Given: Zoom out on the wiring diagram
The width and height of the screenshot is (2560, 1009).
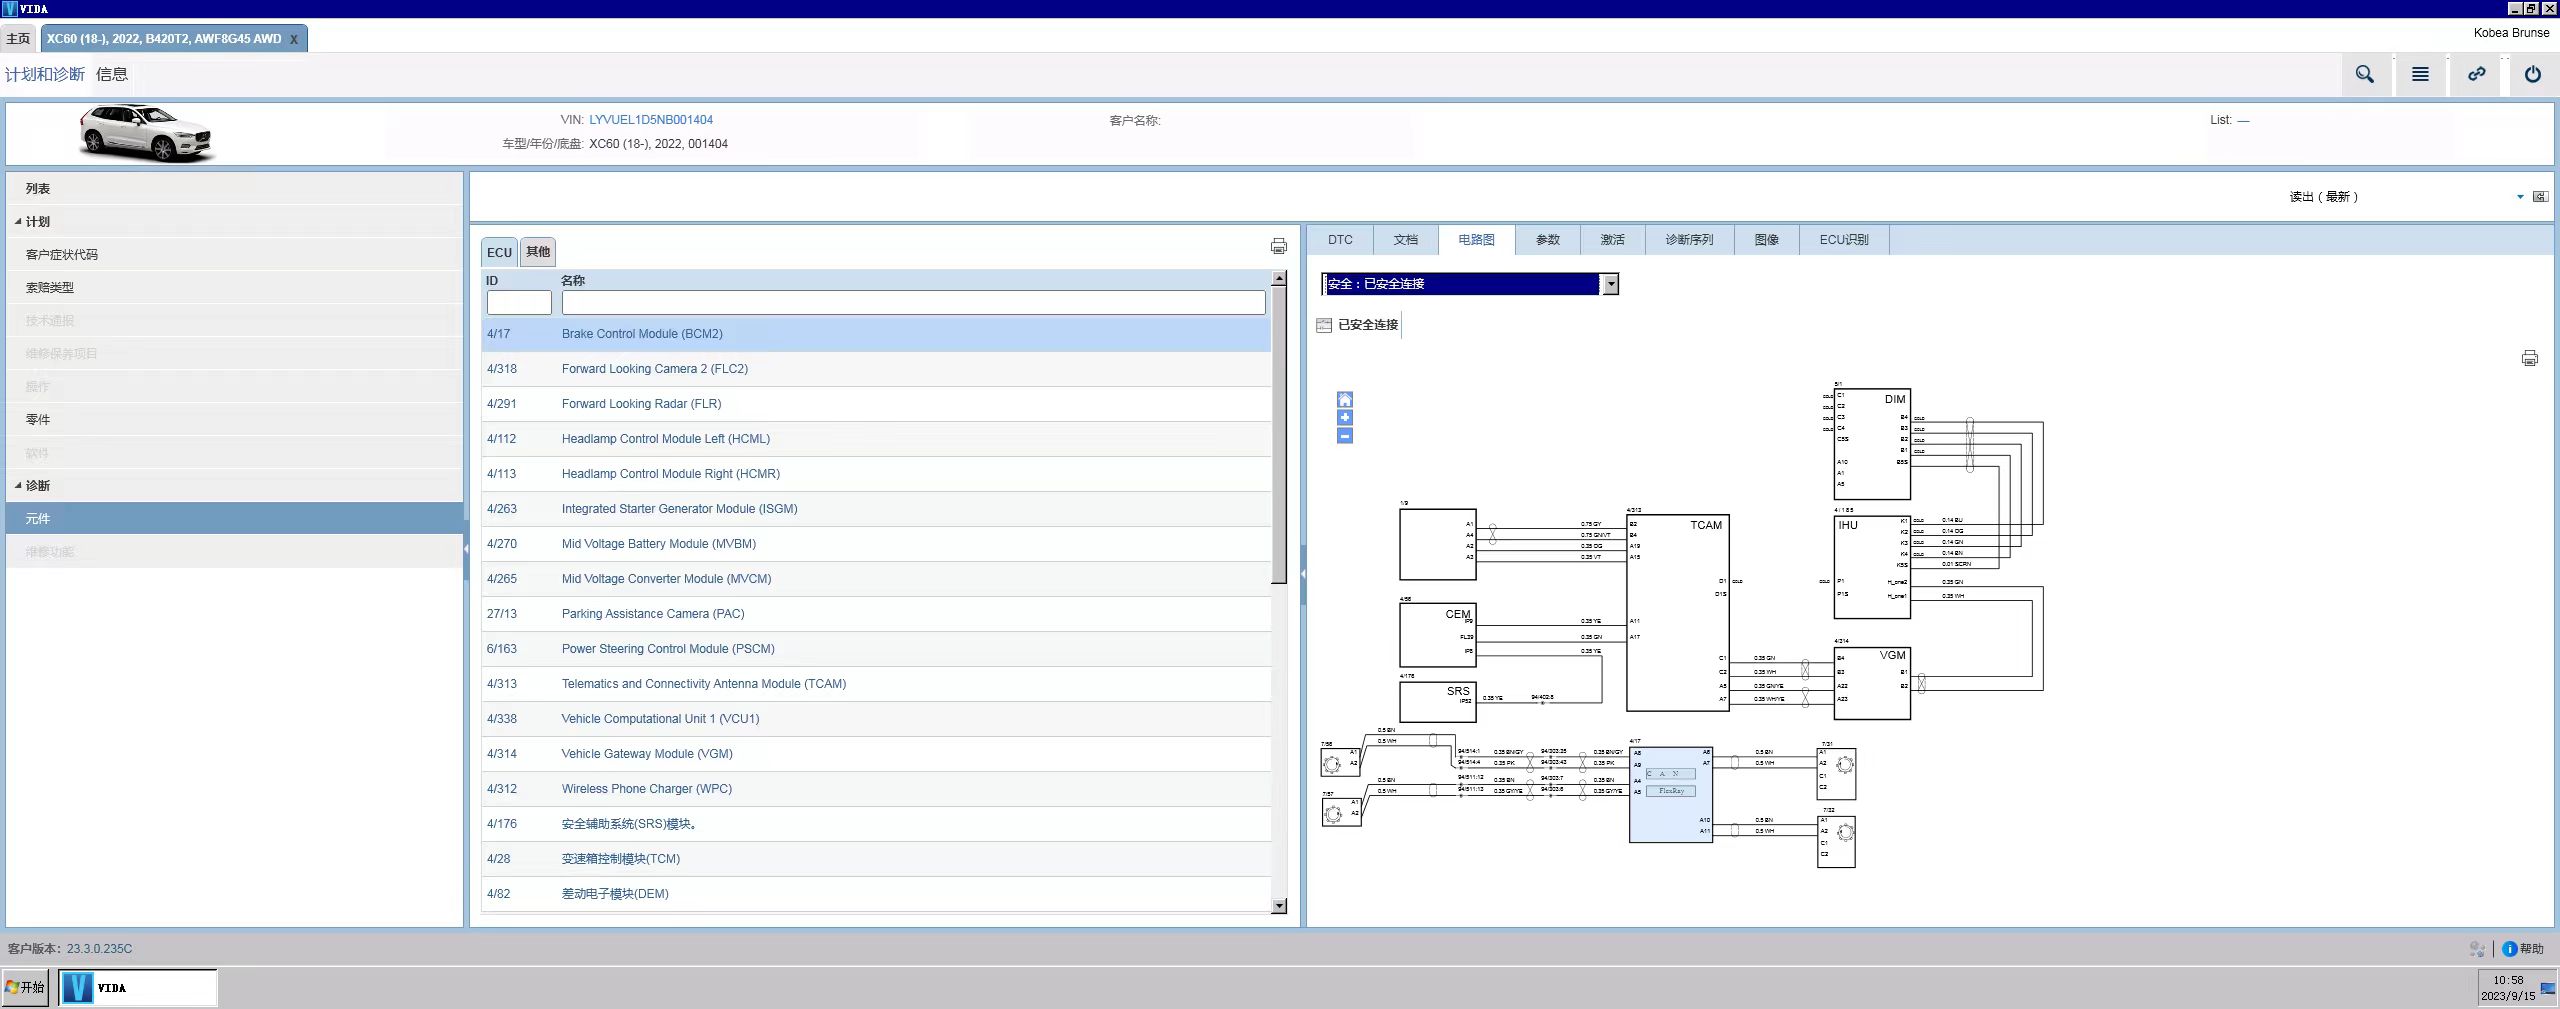Looking at the screenshot, I should pyautogui.click(x=1345, y=436).
